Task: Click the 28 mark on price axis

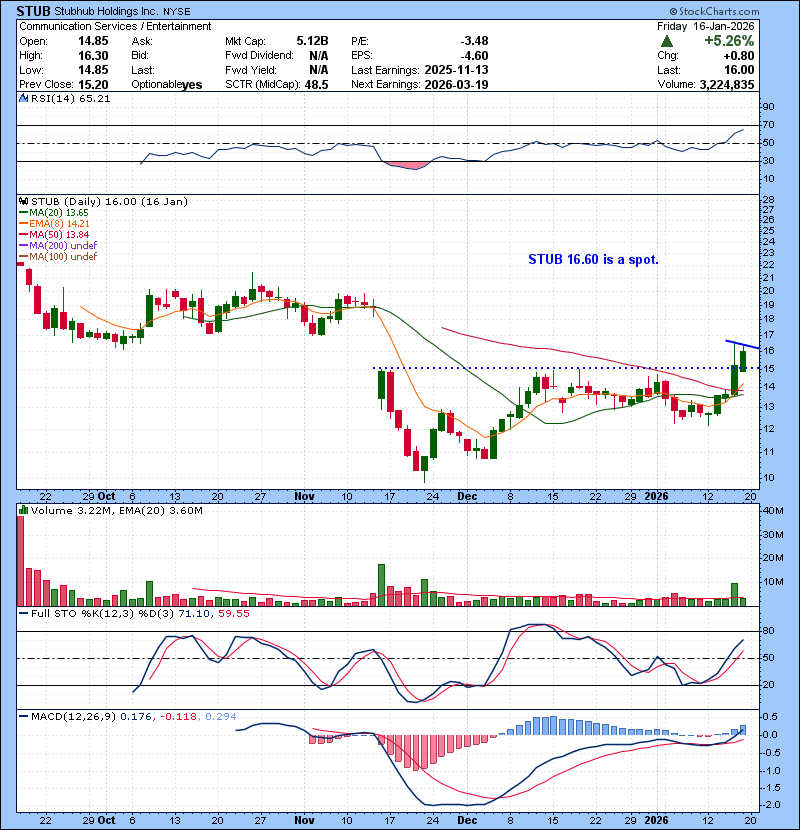Action: pos(768,200)
